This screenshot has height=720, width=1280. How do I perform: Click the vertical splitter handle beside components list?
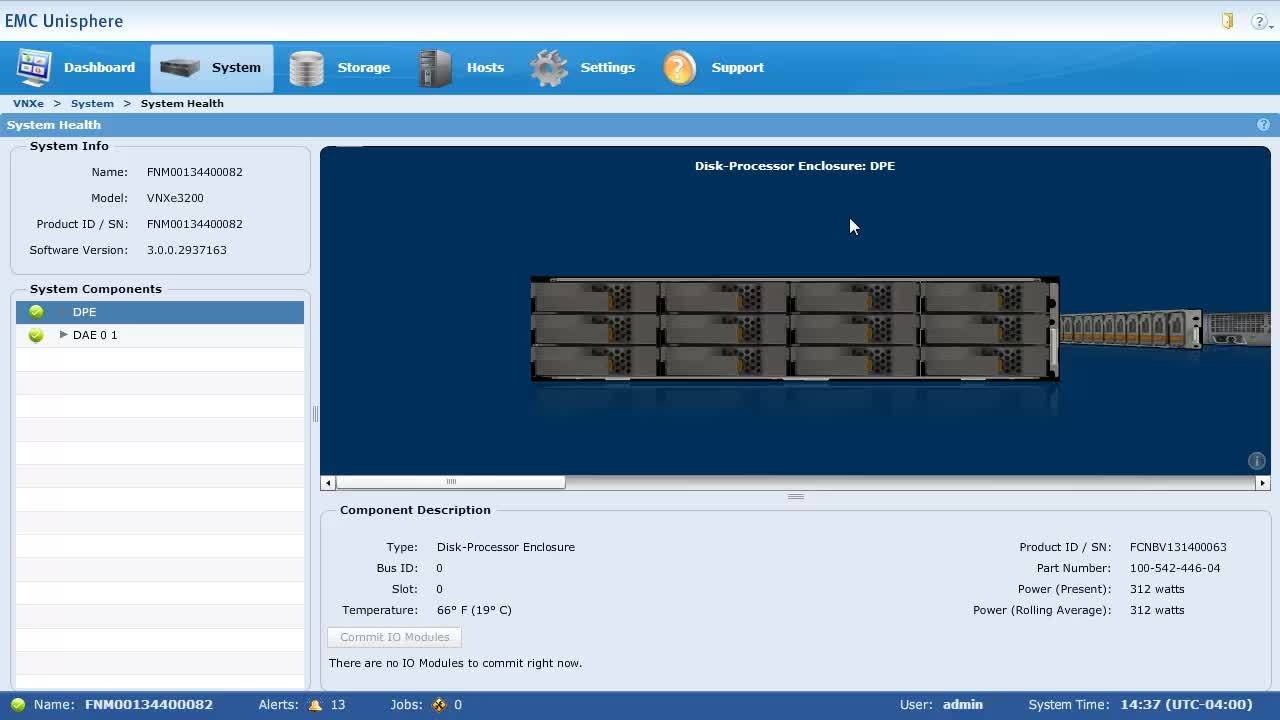click(x=315, y=414)
